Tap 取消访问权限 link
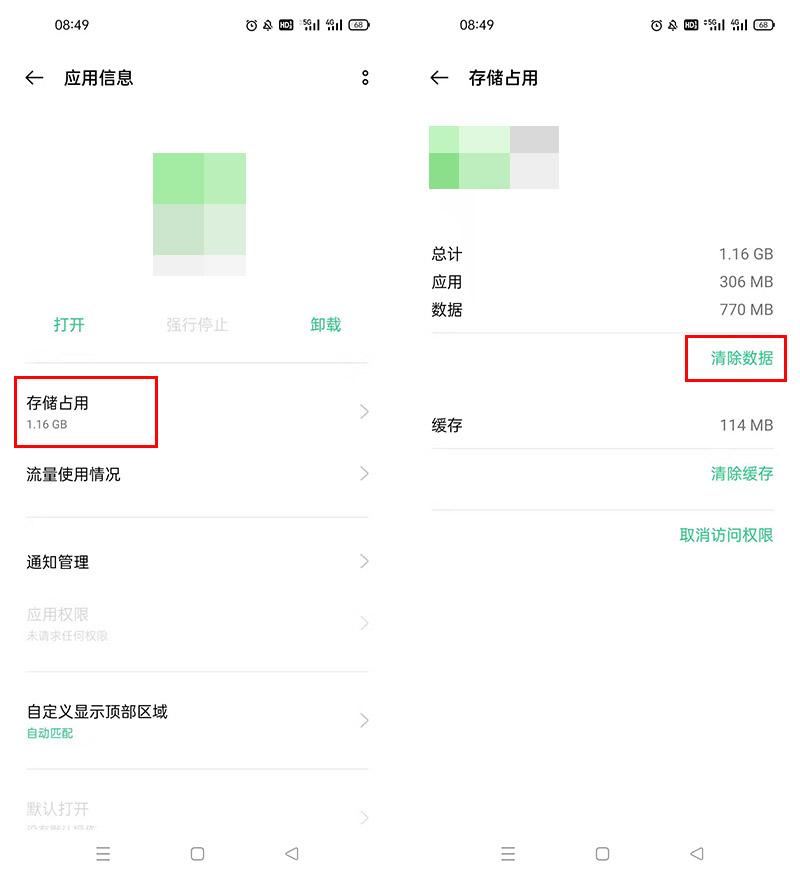This screenshot has width=800, height=878. 726,535
